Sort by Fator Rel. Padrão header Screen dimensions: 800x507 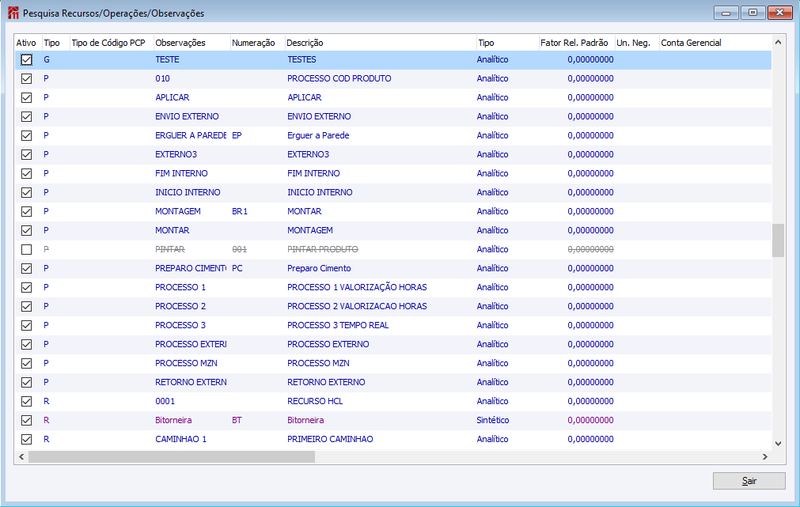click(576, 43)
